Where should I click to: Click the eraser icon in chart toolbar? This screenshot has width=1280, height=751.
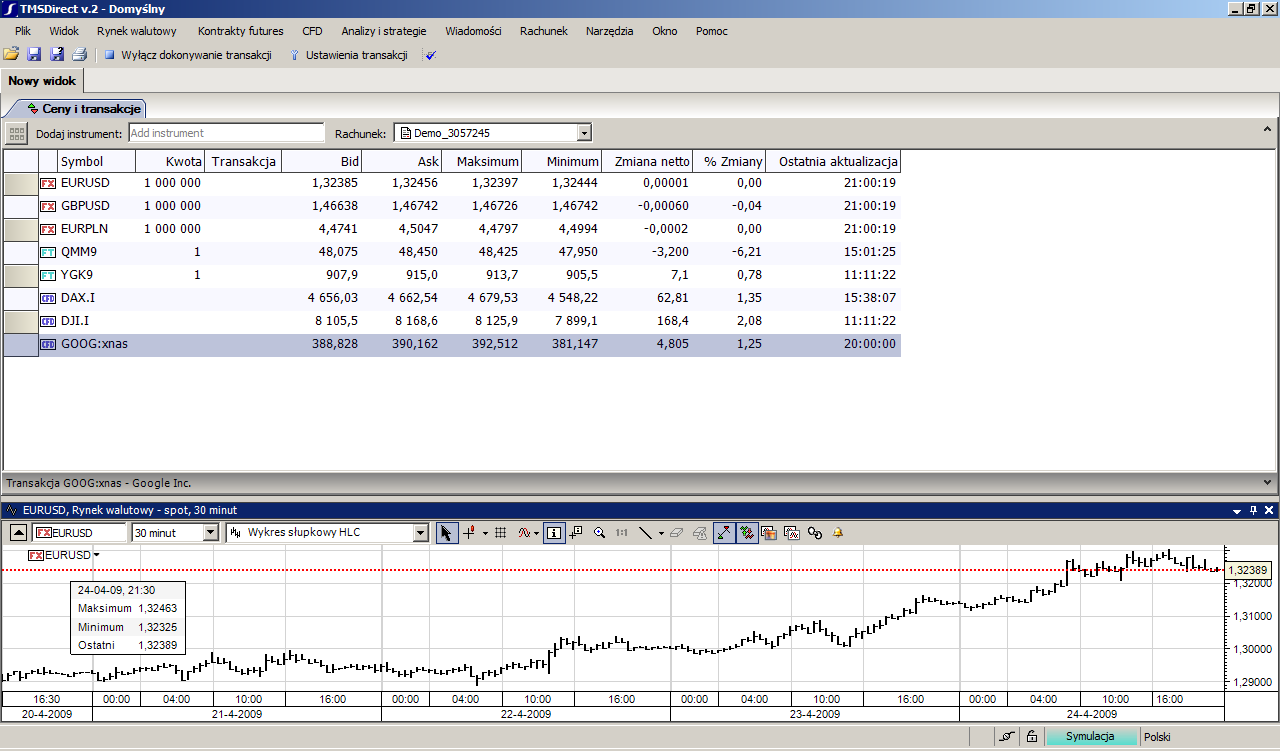[x=677, y=533]
